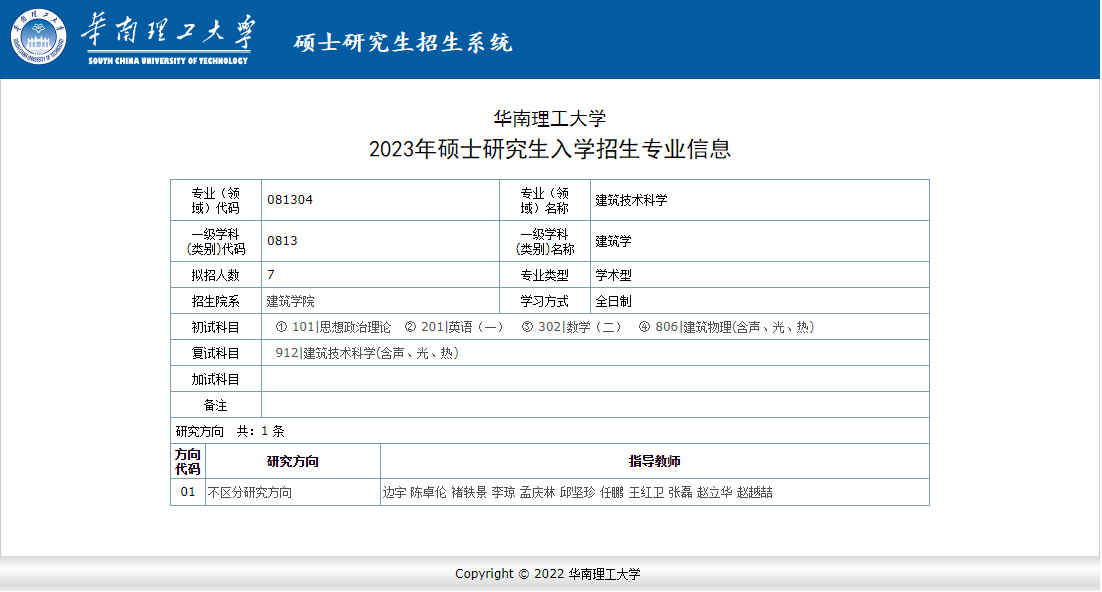Image resolution: width=1102 pixels, height=592 pixels.
Task: Click the 华南理工大学 calligraphy logo in header
Action: tap(169, 39)
